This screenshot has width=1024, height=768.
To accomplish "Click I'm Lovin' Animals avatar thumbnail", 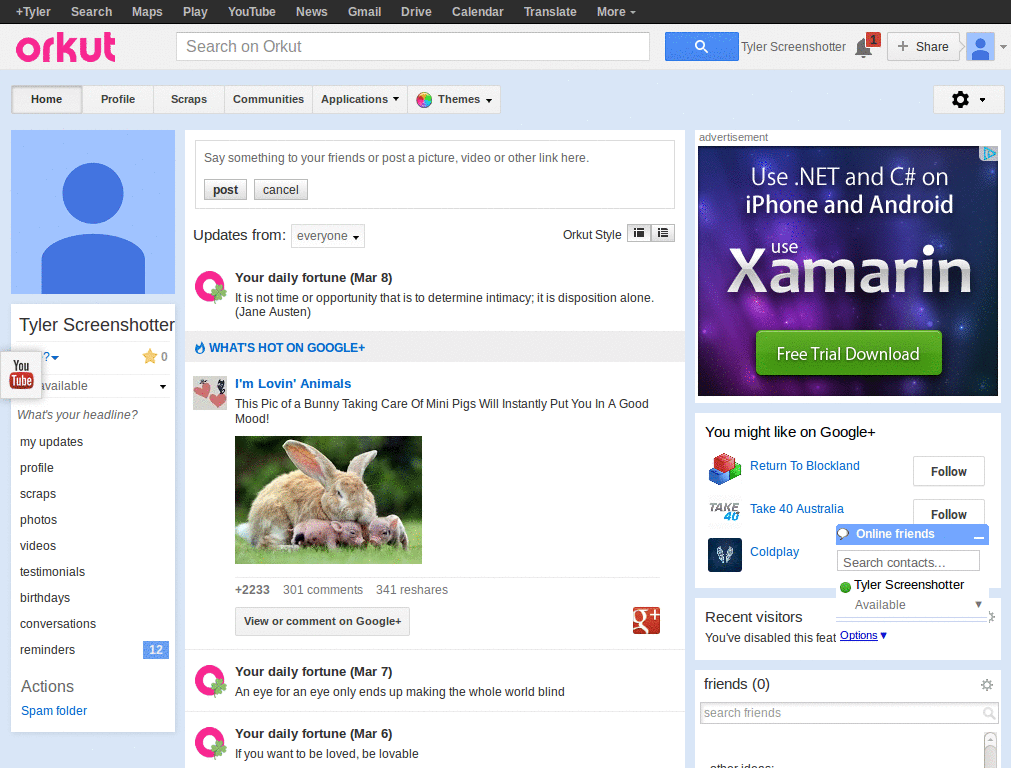I will [x=210, y=392].
